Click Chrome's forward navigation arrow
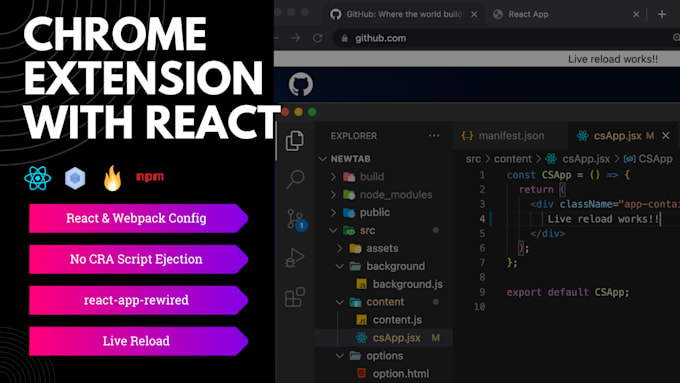The height and width of the screenshot is (383, 680). tap(296, 38)
